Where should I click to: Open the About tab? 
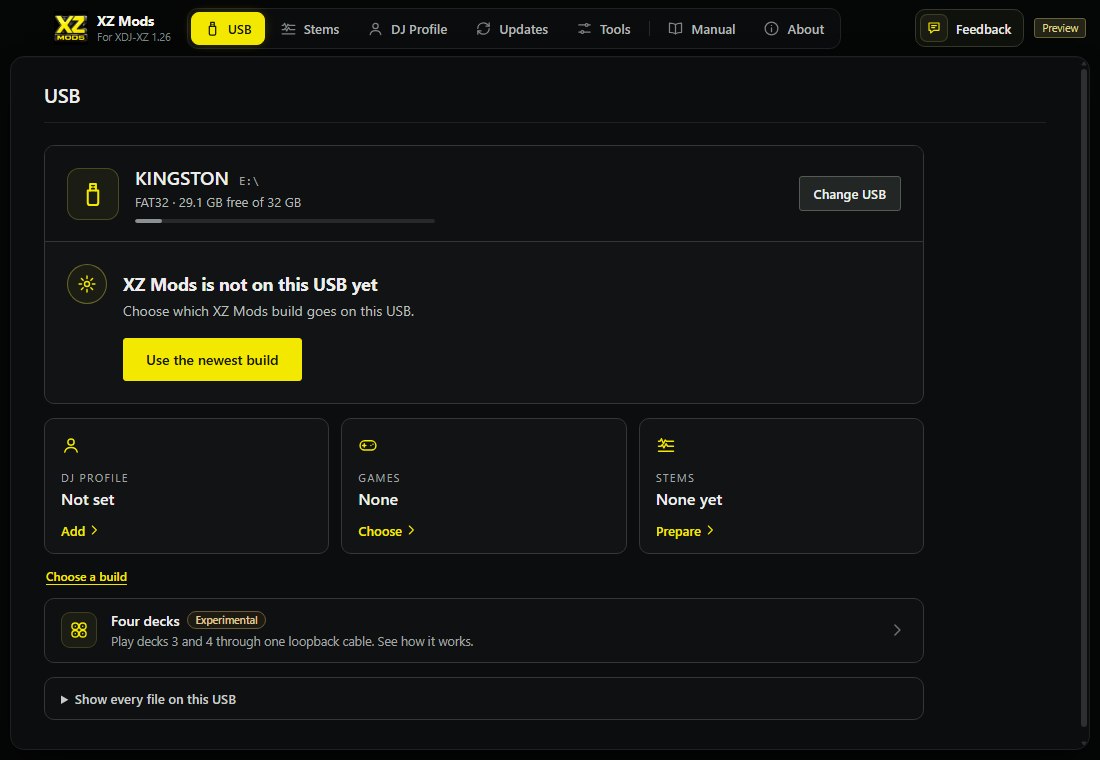tap(794, 29)
